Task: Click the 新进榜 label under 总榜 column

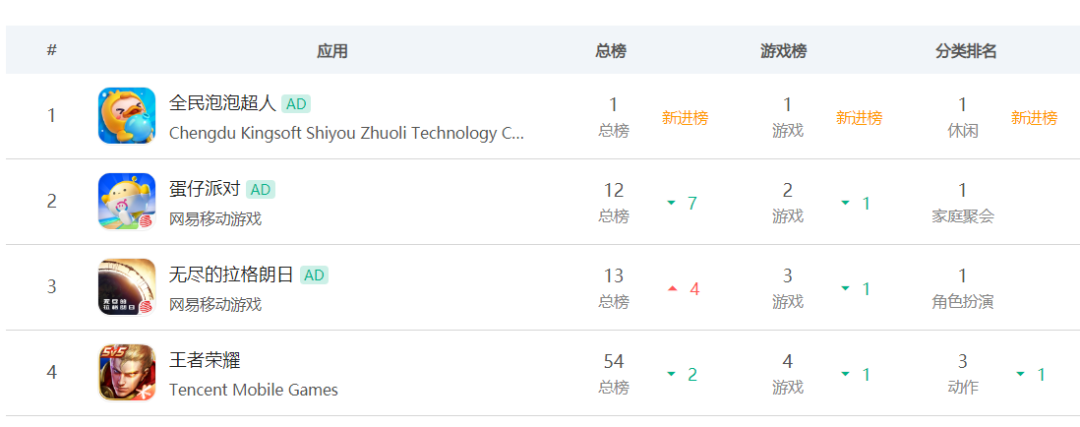Action: point(685,118)
